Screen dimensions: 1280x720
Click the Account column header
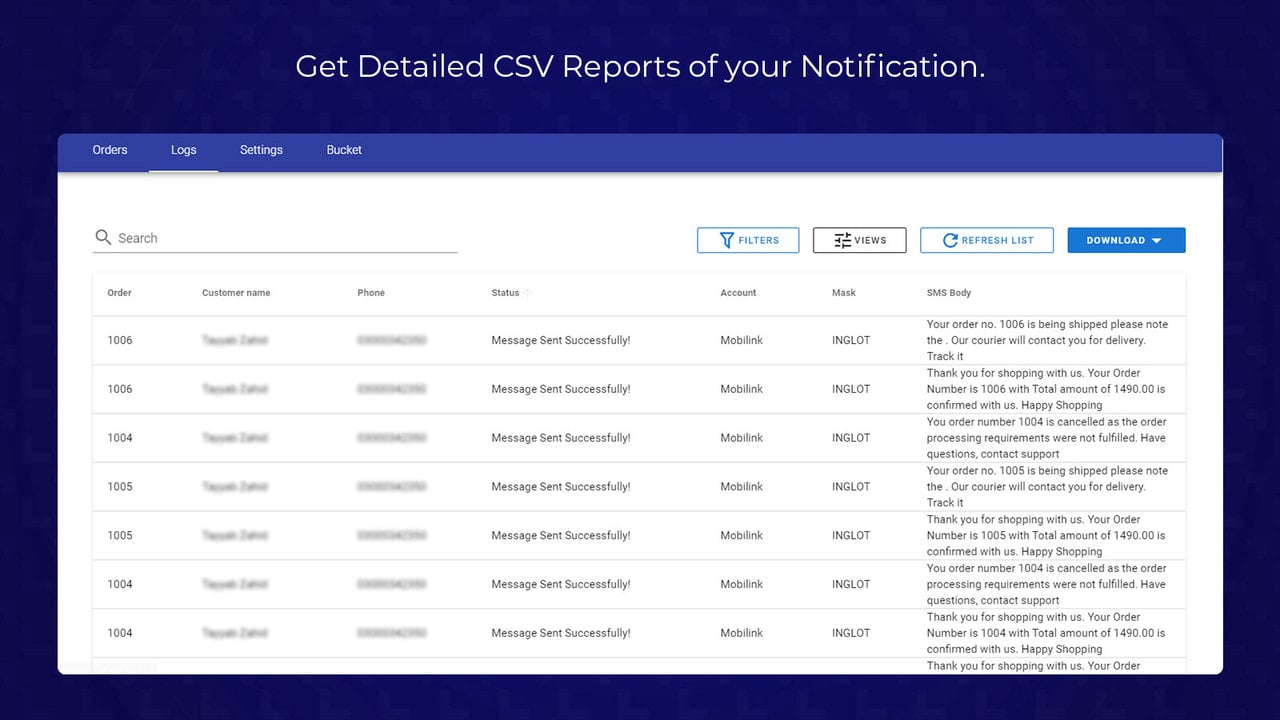[x=738, y=293]
